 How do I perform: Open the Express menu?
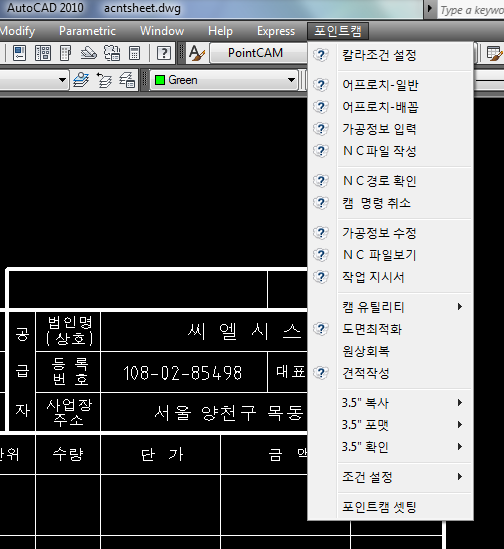[276, 31]
